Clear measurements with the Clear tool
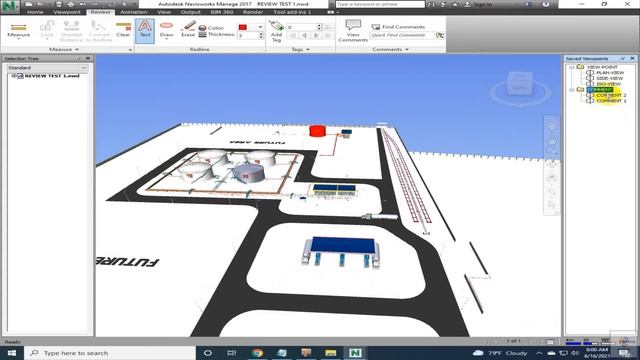This screenshot has width=640, height=360. coord(123,30)
